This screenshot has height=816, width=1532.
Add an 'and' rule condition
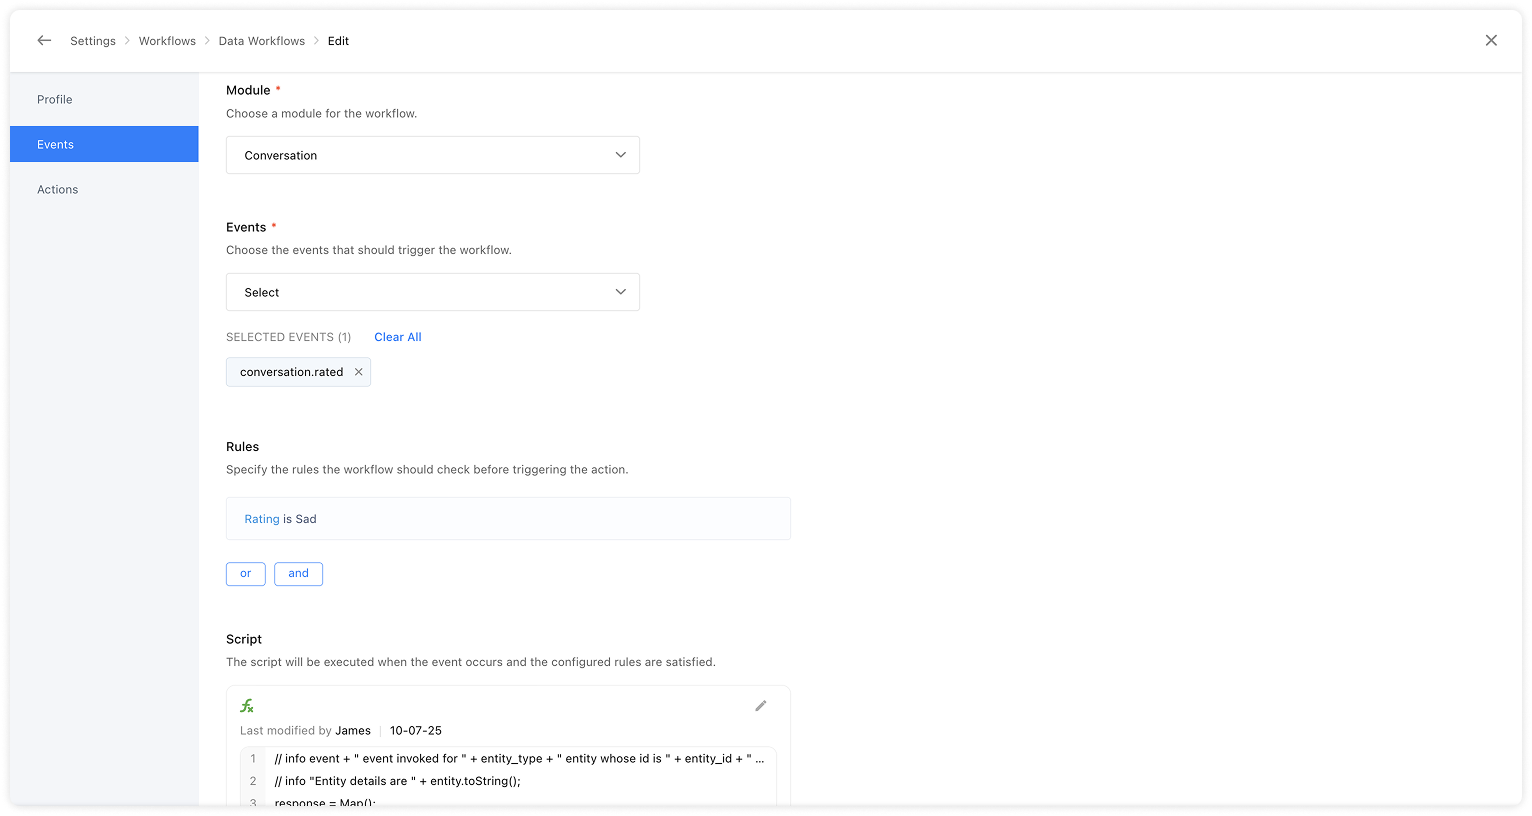click(298, 573)
